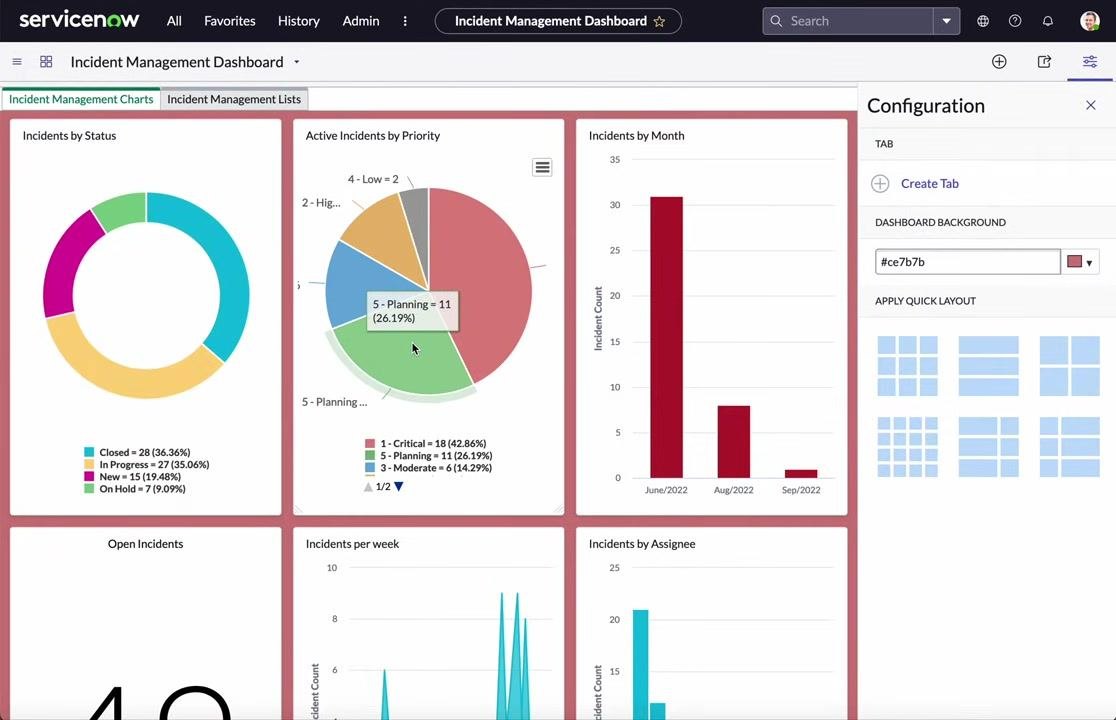Image resolution: width=1116 pixels, height=720 pixels.
Task: Apply the narrow-left wide-right quick layout
Action: tap(1070, 447)
